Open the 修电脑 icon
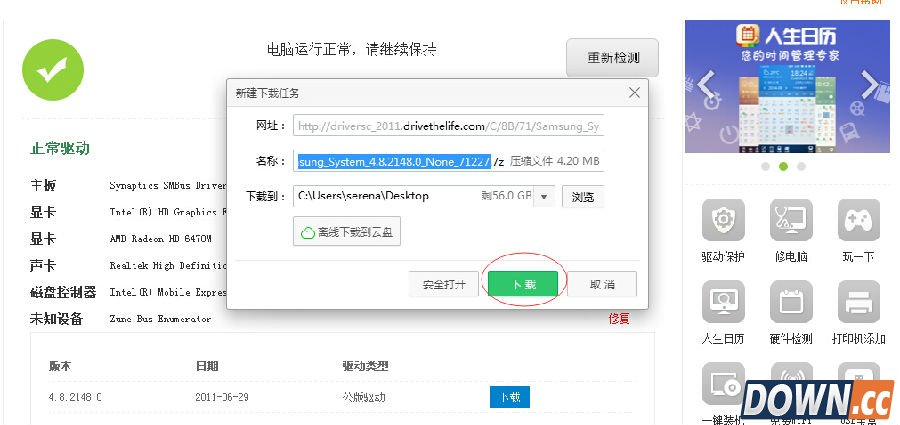This screenshot has width=900, height=425. click(791, 220)
